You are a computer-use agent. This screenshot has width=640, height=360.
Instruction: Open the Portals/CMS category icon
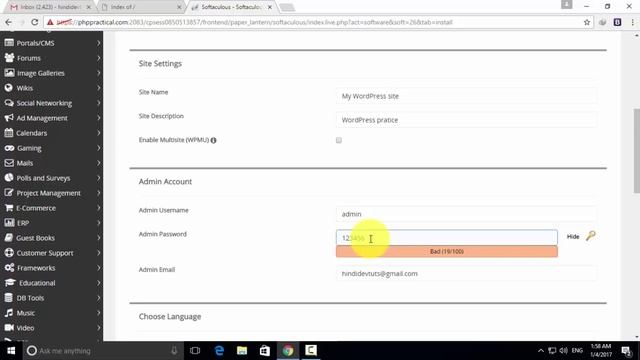point(9,43)
